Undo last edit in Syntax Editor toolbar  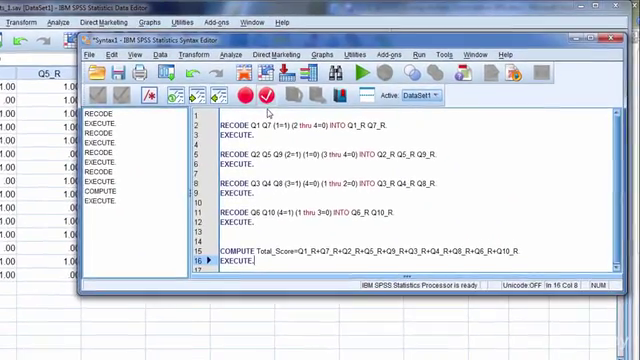(x=192, y=73)
